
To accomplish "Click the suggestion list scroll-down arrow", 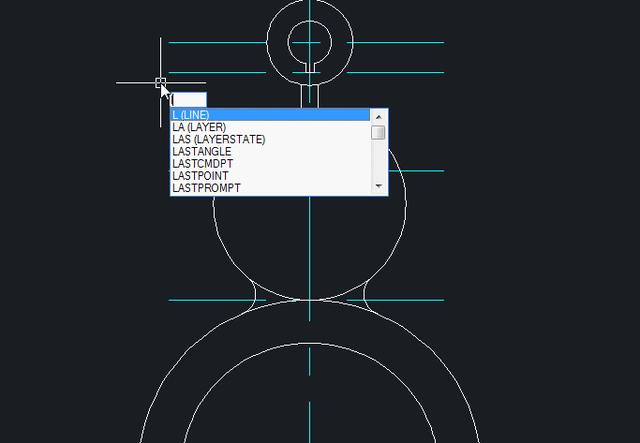I will tap(378, 186).
